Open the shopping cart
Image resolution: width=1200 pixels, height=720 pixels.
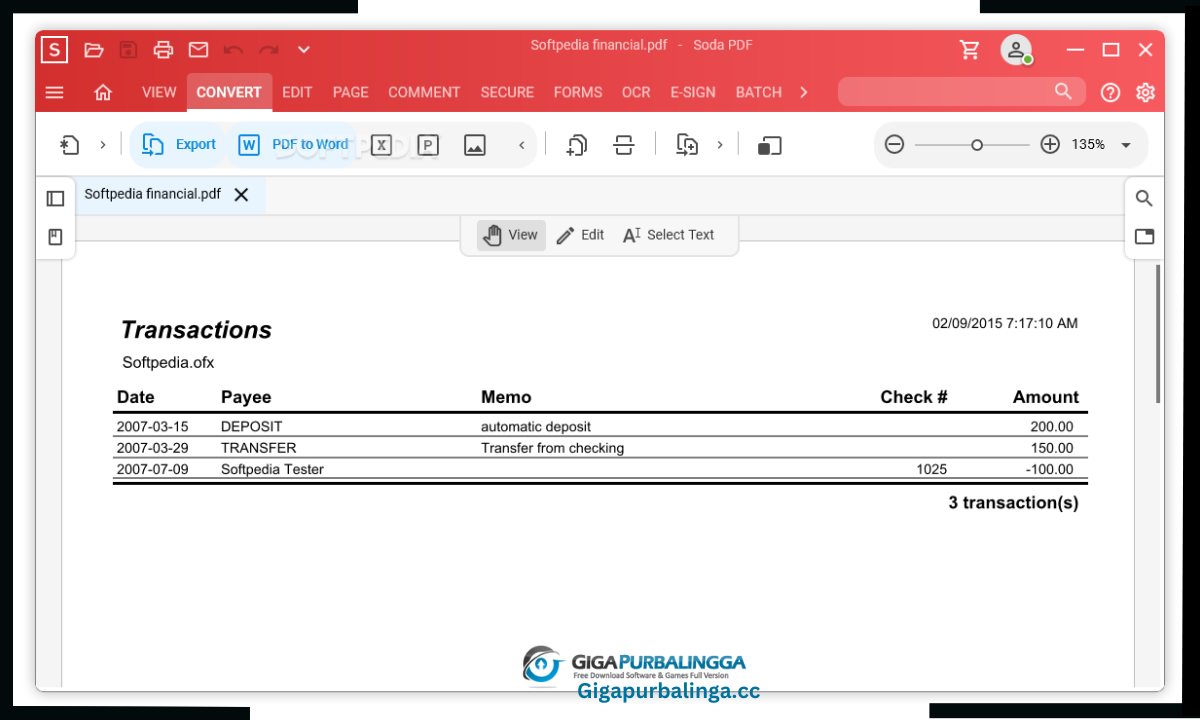[x=969, y=50]
